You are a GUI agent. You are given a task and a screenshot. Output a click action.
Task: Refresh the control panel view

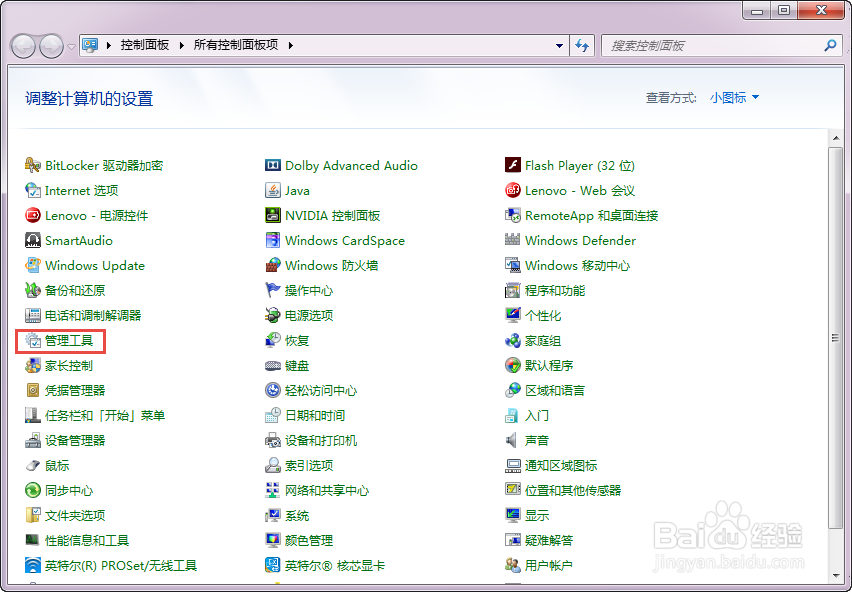coord(582,46)
